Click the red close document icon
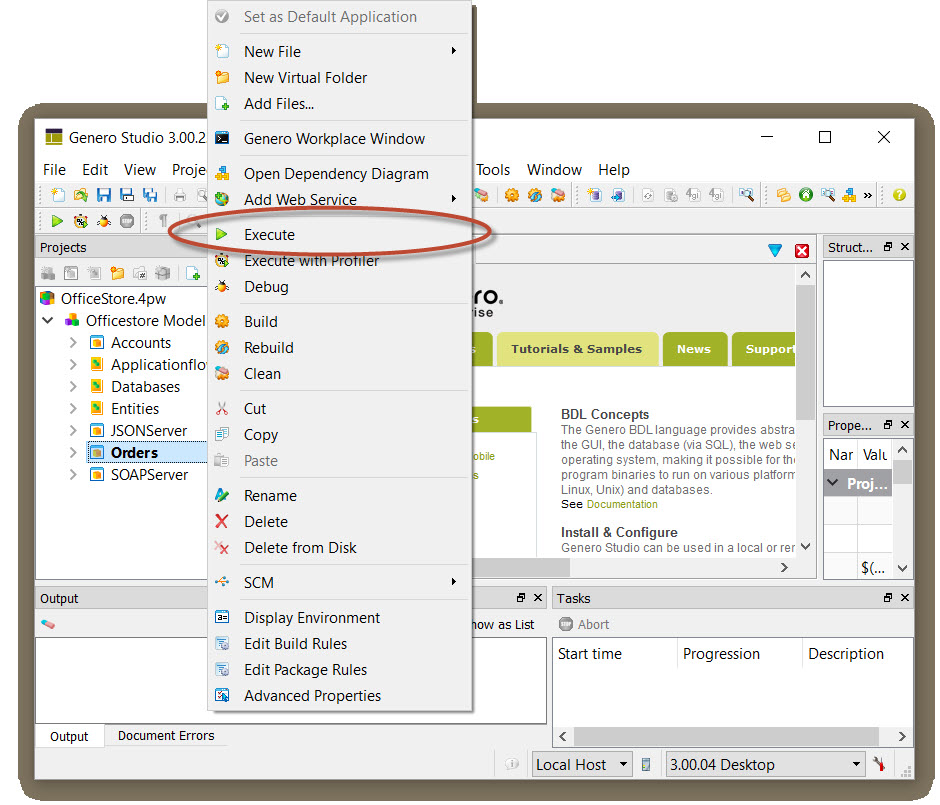The image size is (940, 805). pyautogui.click(x=802, y=251)
